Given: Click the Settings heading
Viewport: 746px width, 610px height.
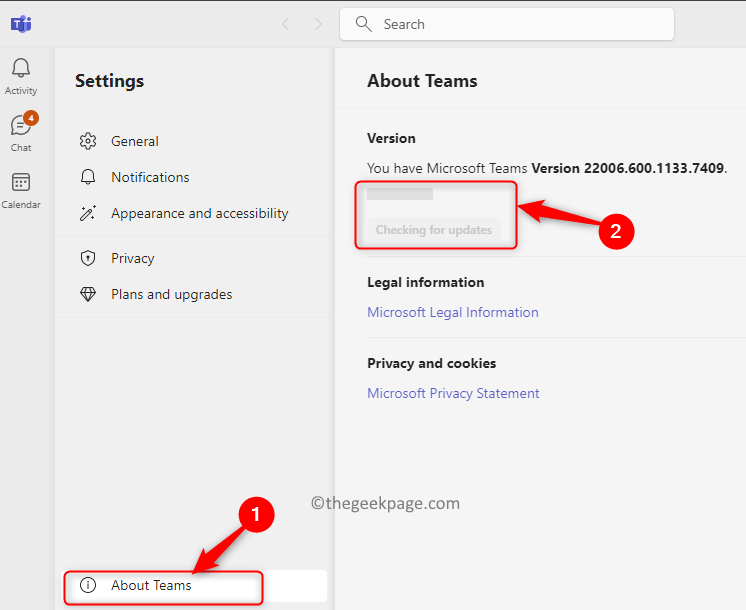Looking at the screenshot, I should [109, 81].
